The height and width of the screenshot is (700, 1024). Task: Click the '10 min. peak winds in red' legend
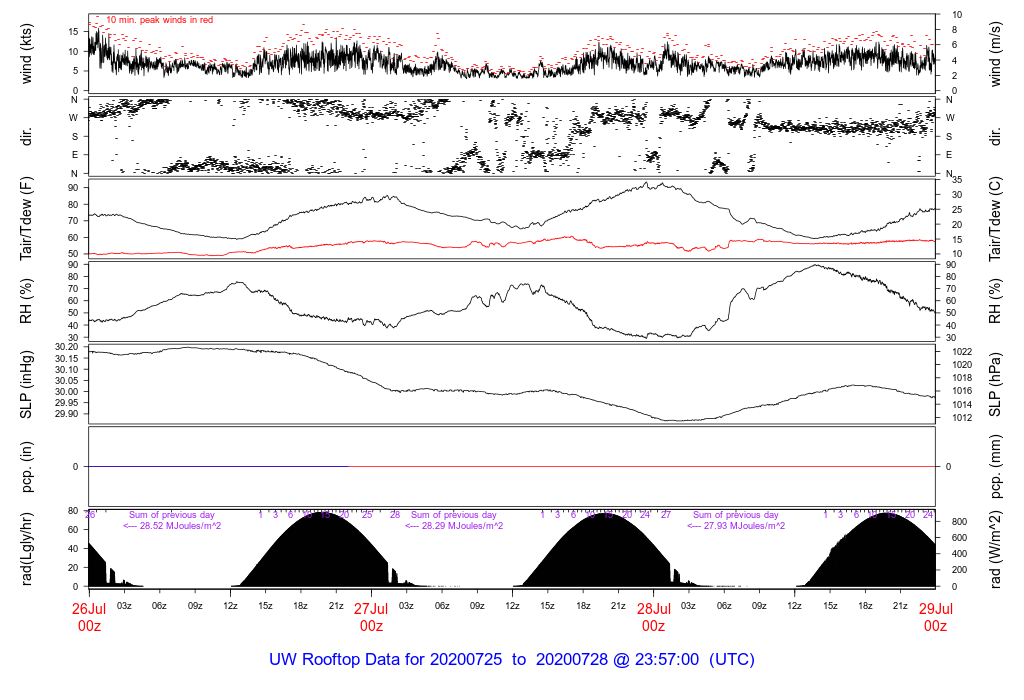tap(159, 20)
